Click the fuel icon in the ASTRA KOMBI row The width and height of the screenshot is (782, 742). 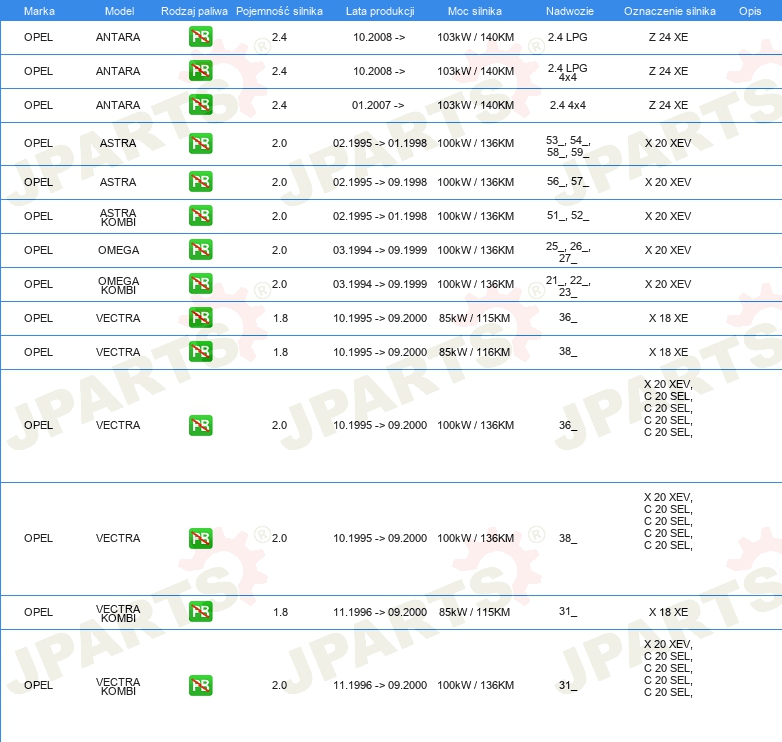(x=200, y=216)
